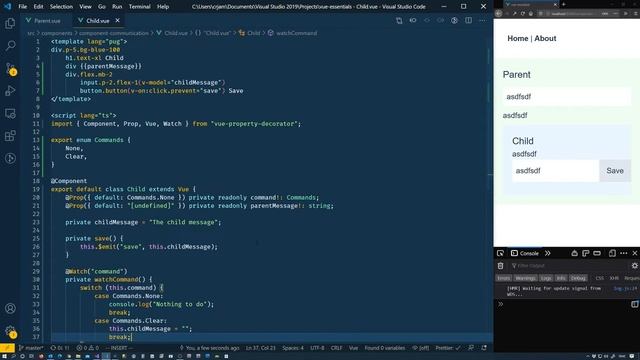Toggle XHR filter in console
This screenshot has width=640, height=360.
click(x=614, y=278)
